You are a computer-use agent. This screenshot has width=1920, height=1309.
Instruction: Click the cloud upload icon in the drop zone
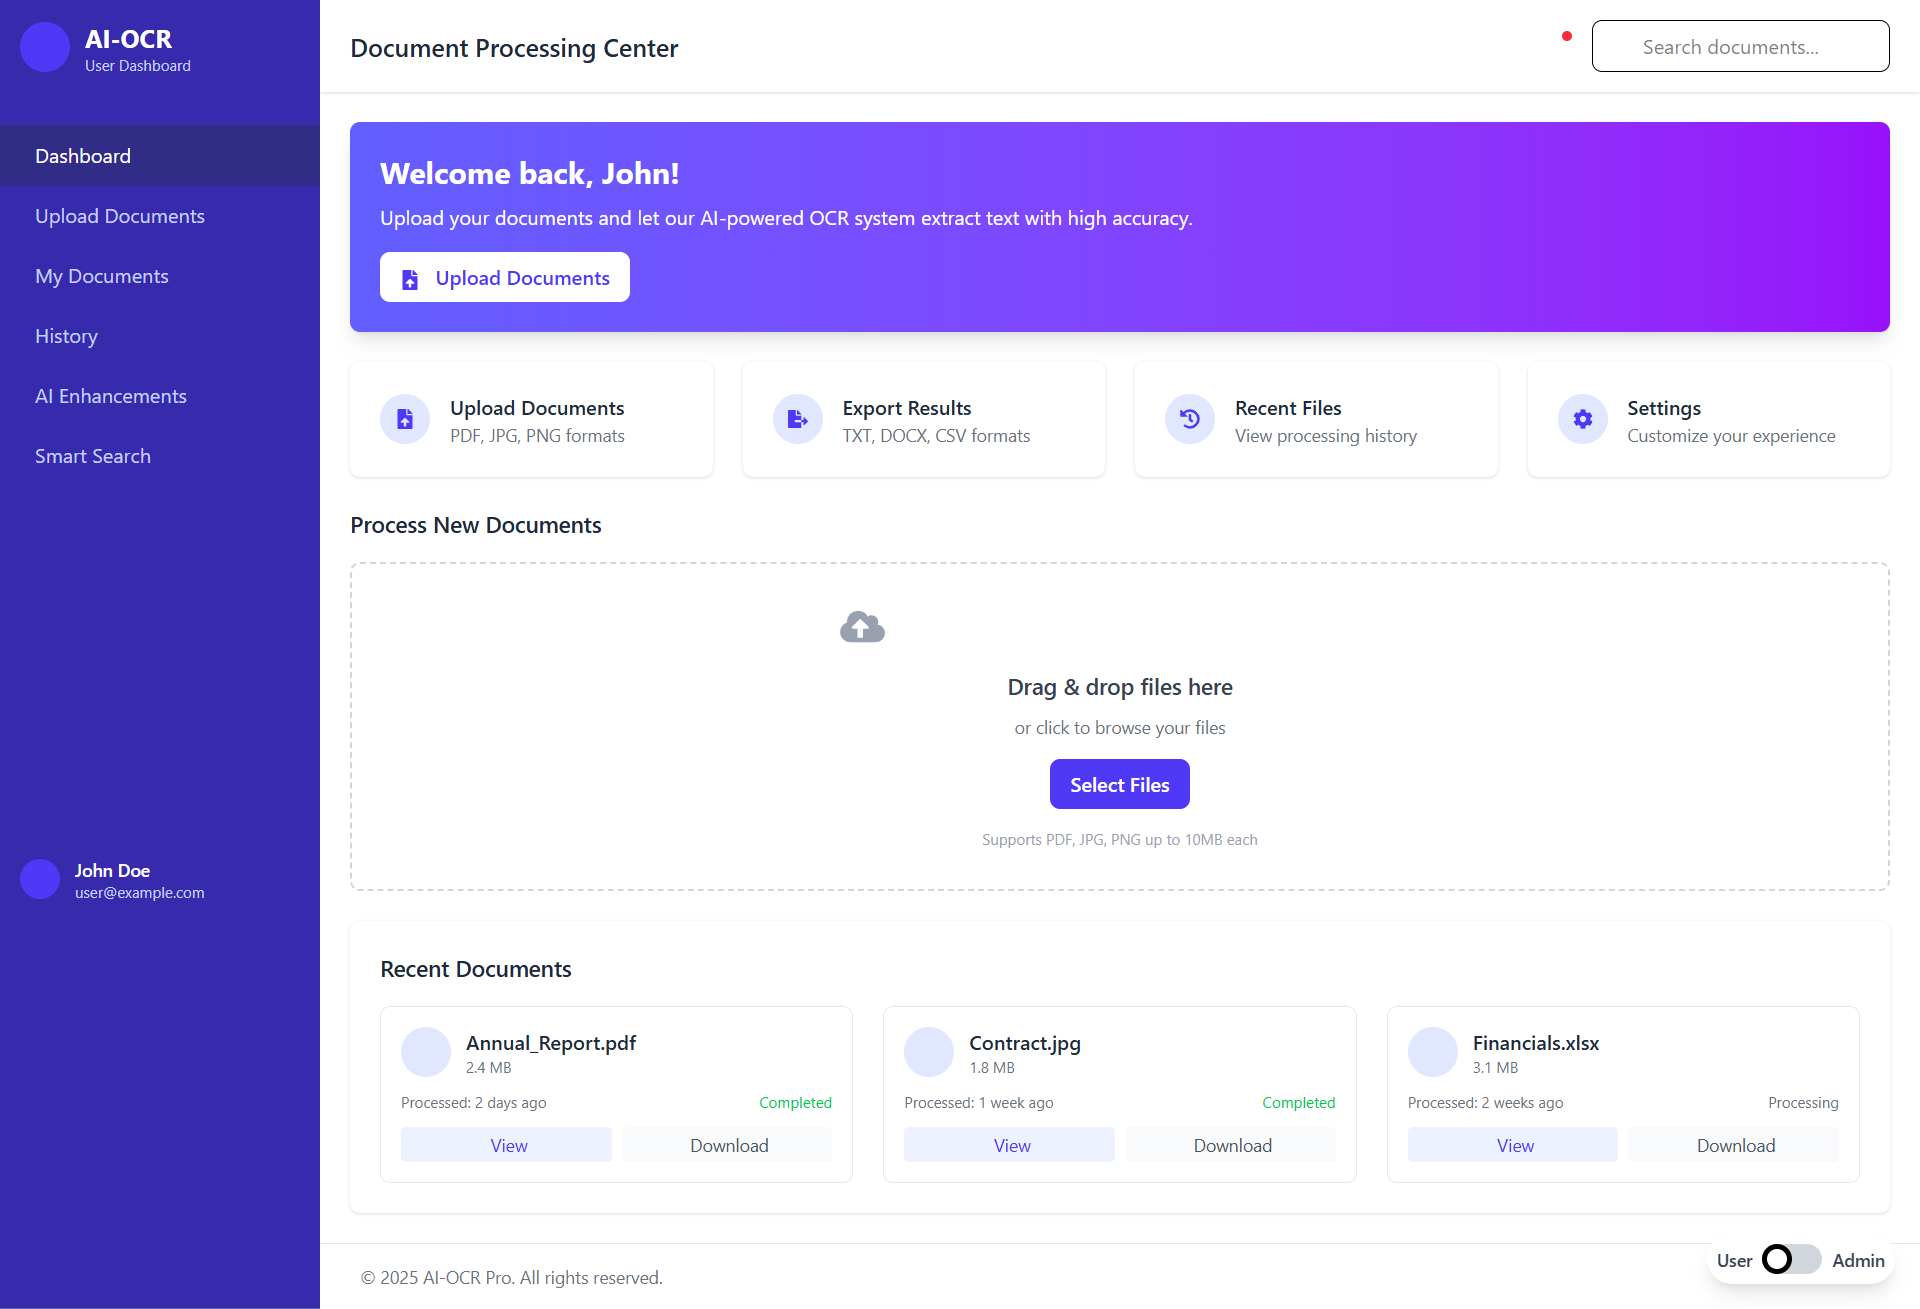tap(861, 626)
